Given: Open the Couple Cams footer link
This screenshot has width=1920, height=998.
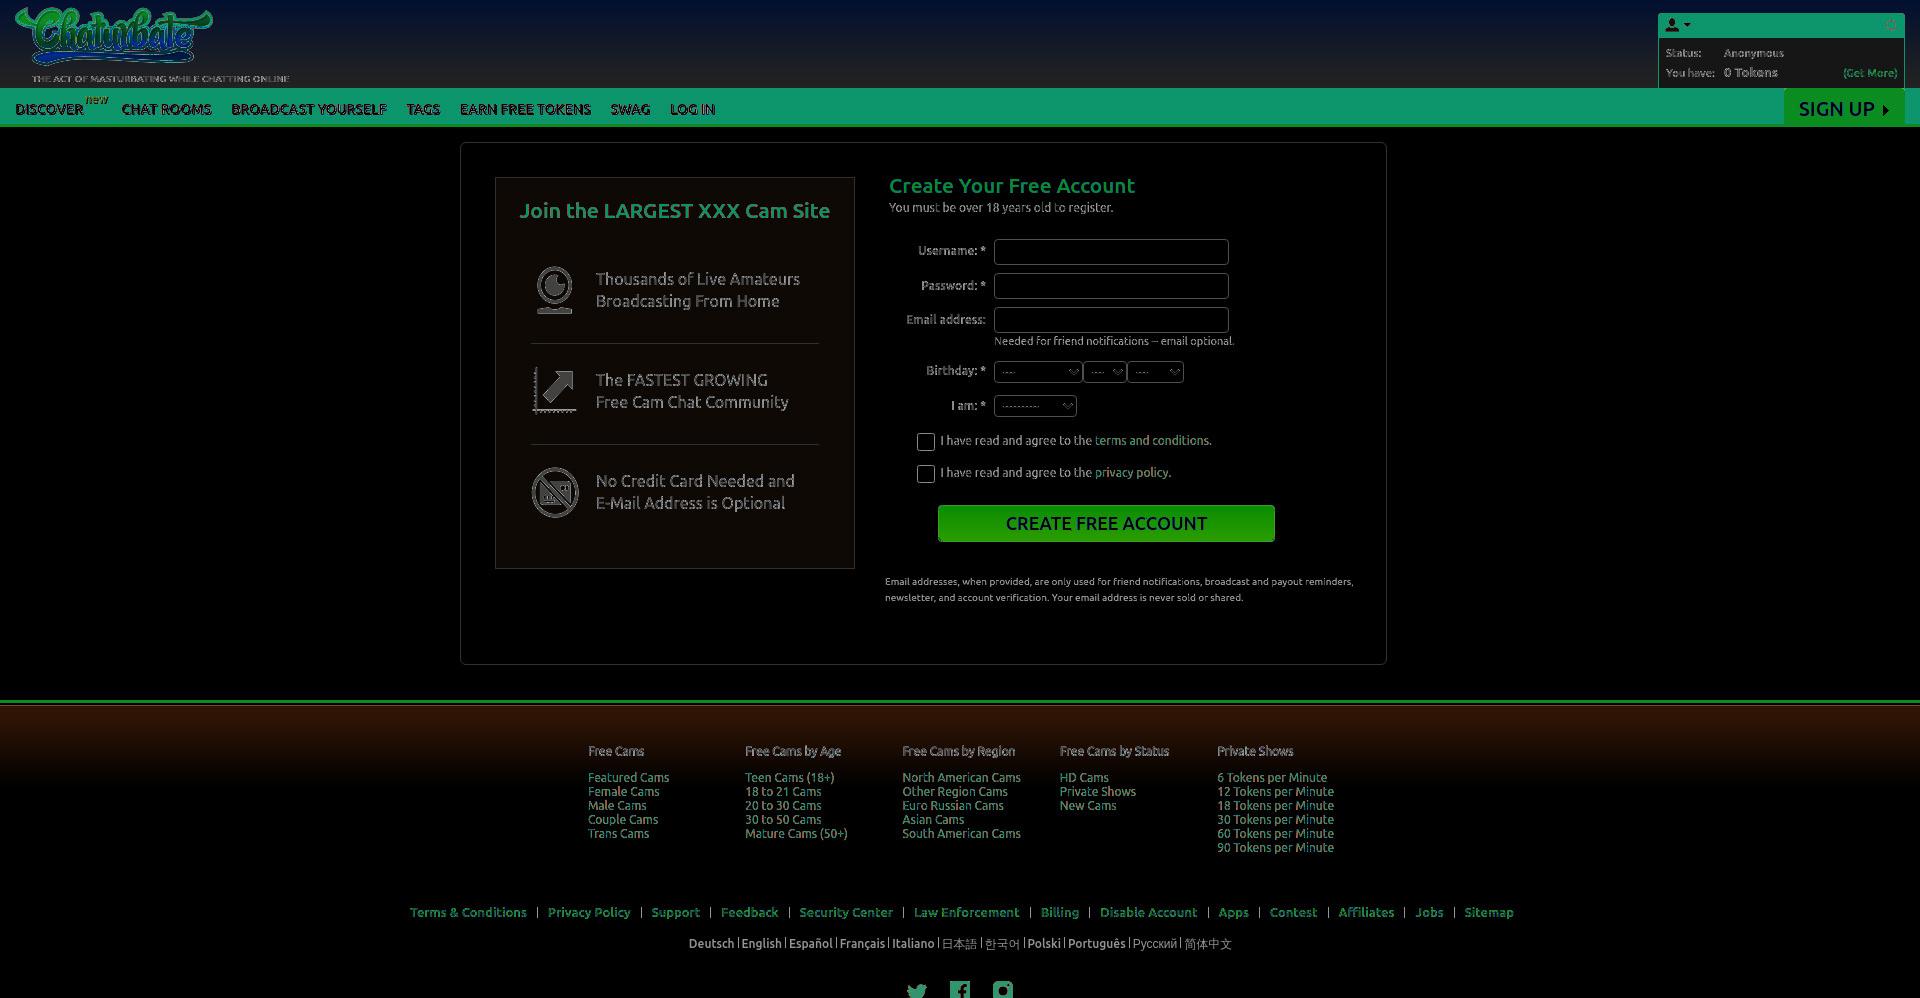Looking at the screenshot, I should click(x=623, y=820).
